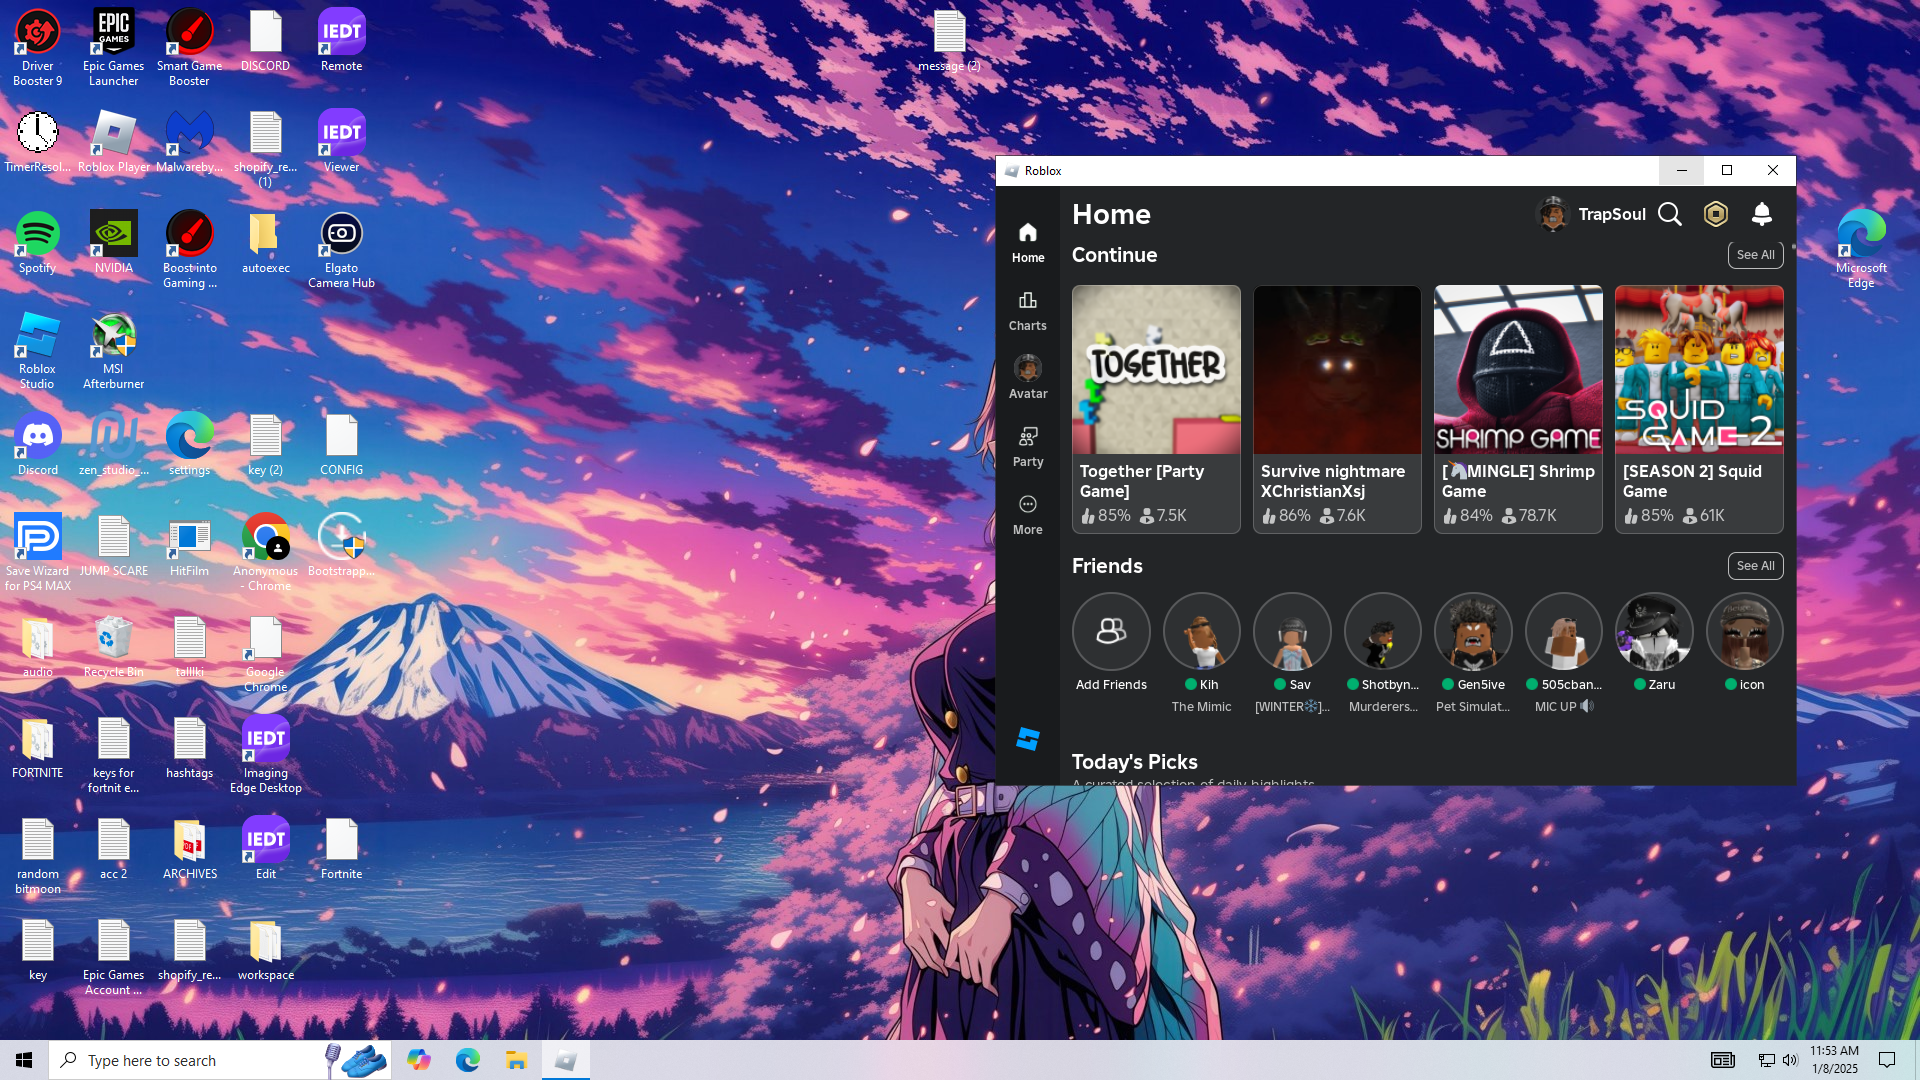Viewport: 1920px width, 1080px height.
Task: Click the Add Friends circle button
Action: [1111, 632]
